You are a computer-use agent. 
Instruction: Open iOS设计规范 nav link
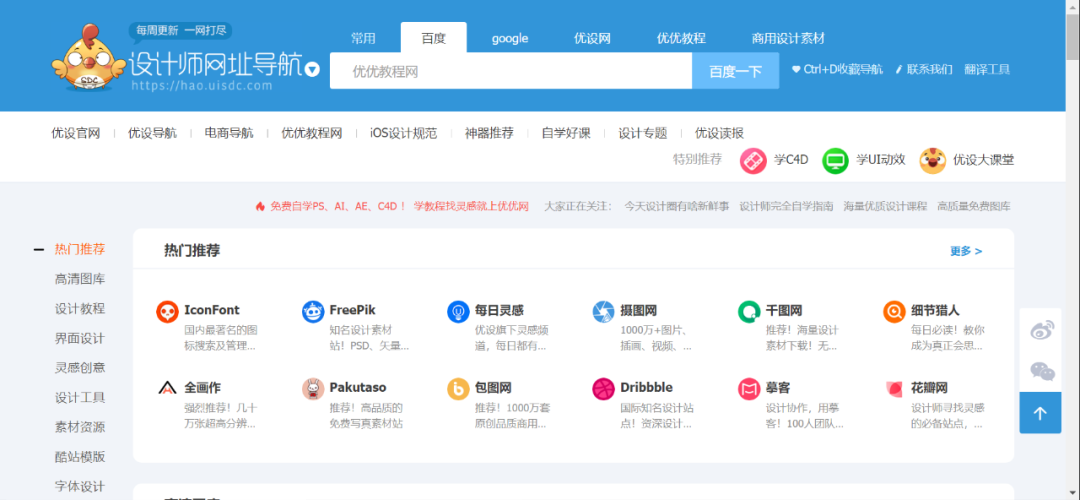click(404, 134)
